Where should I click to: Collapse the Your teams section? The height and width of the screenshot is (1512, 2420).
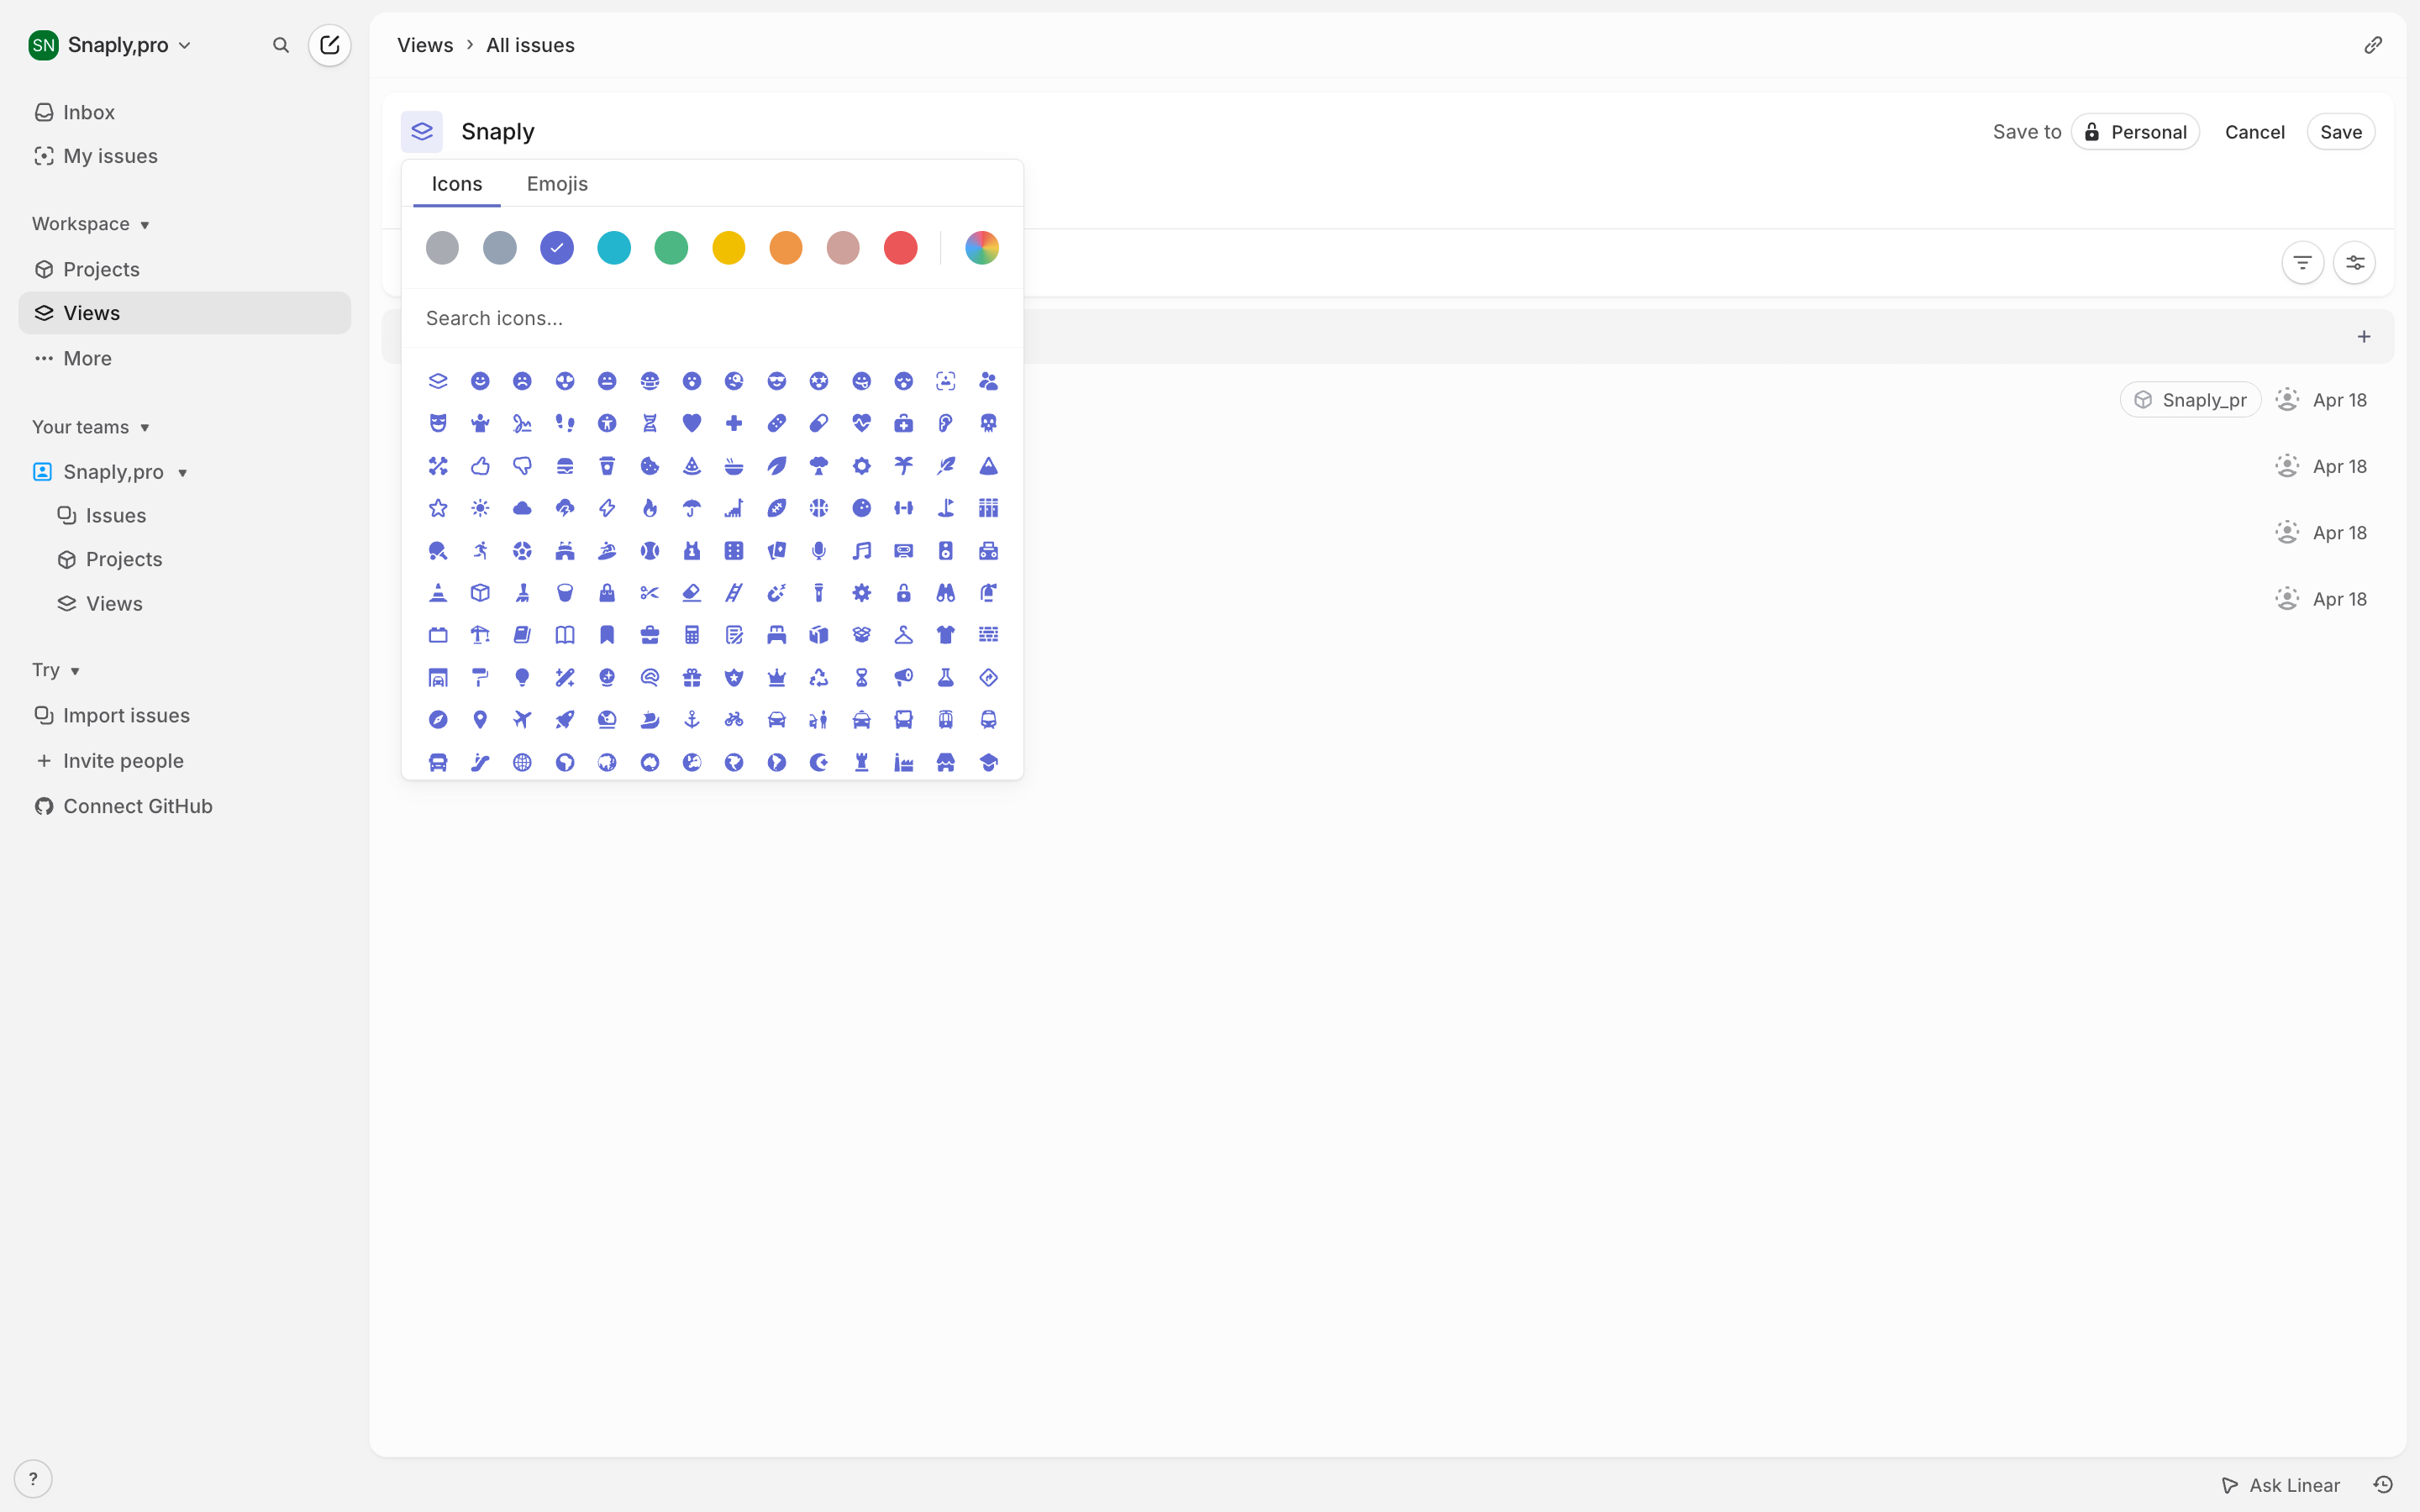(91, 427)
